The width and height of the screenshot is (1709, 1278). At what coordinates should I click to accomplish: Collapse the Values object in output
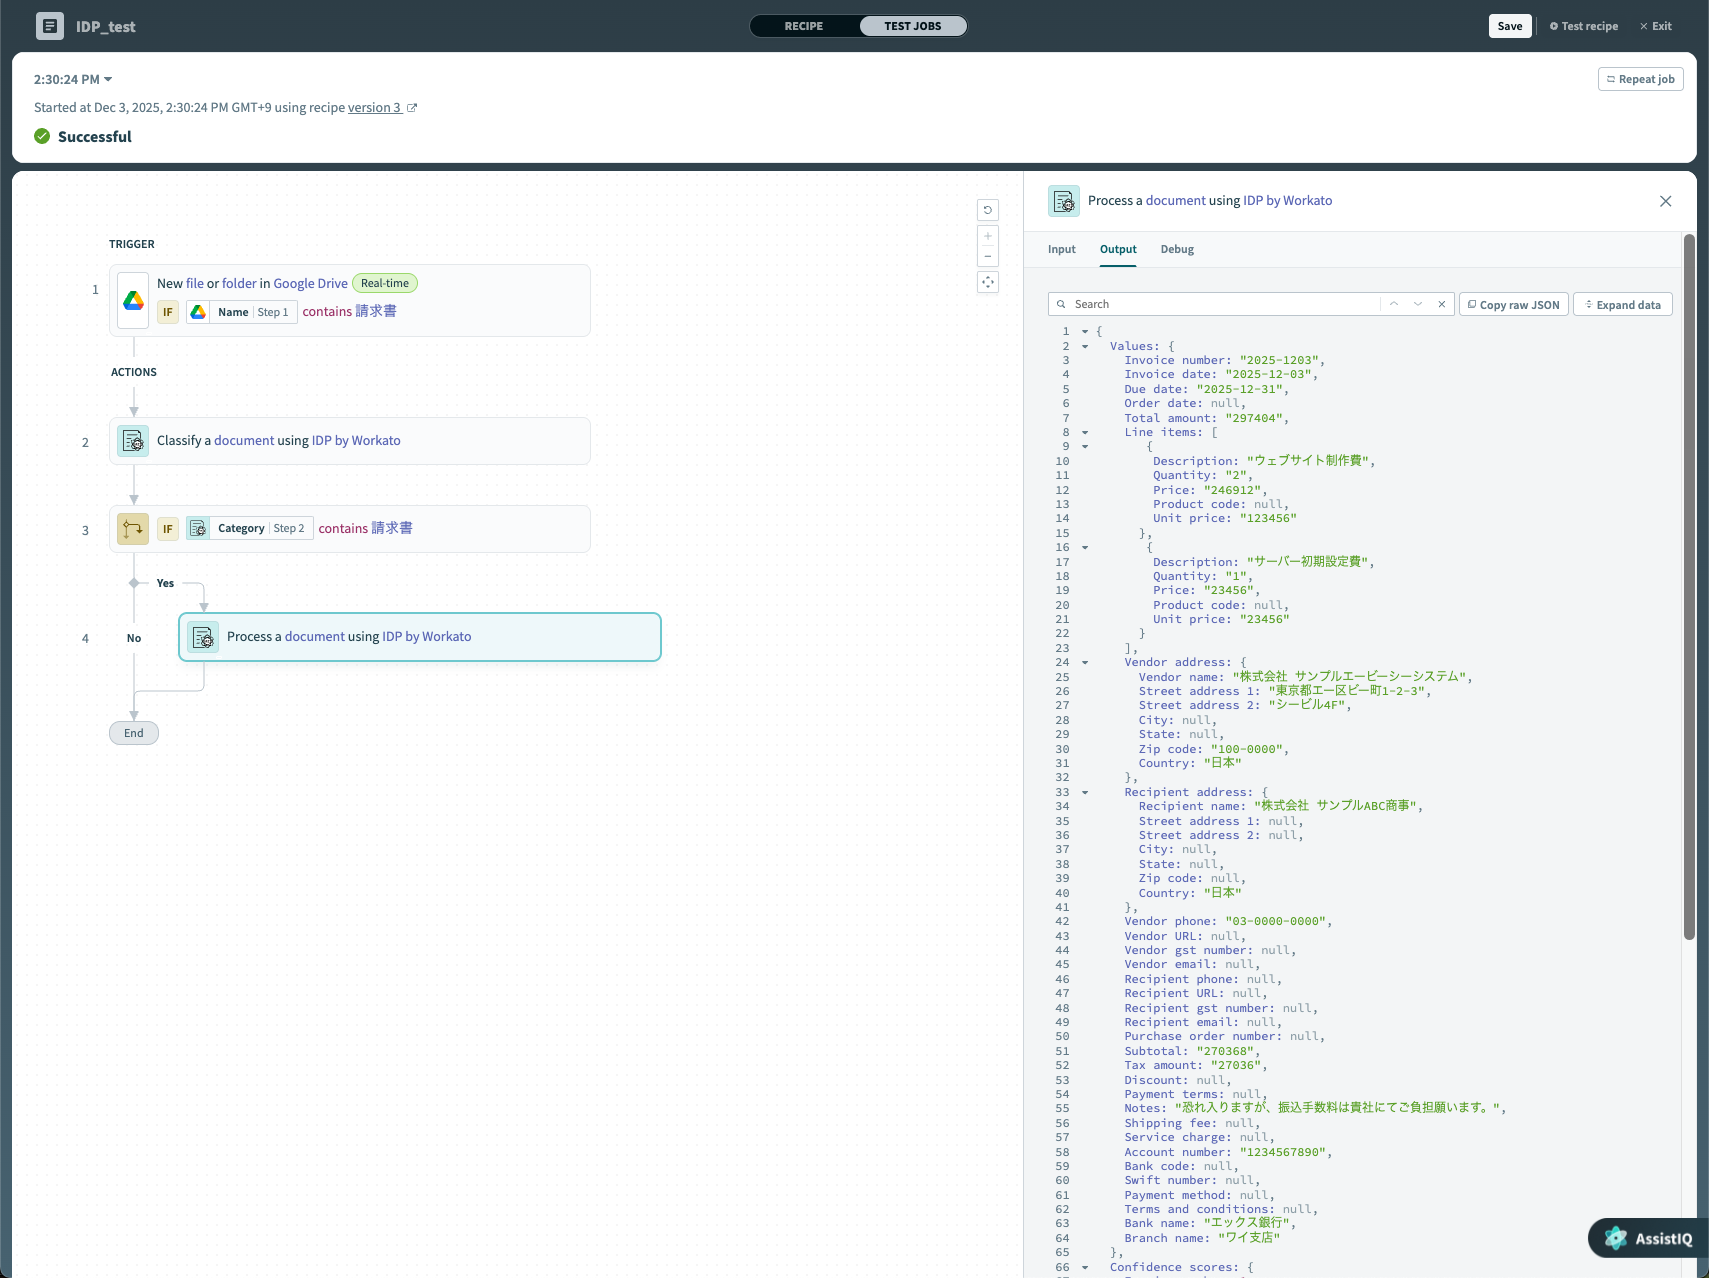tap(1085, 346)
